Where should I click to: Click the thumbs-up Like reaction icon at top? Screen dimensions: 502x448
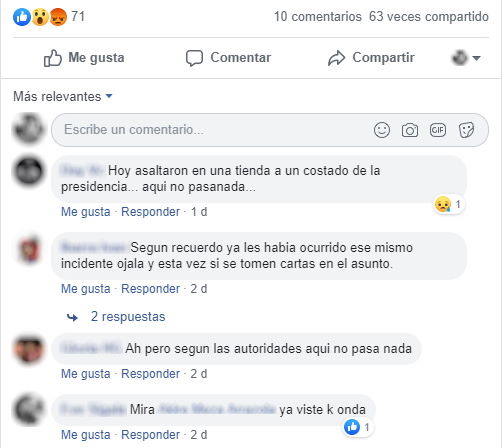(x=22, y=17)
